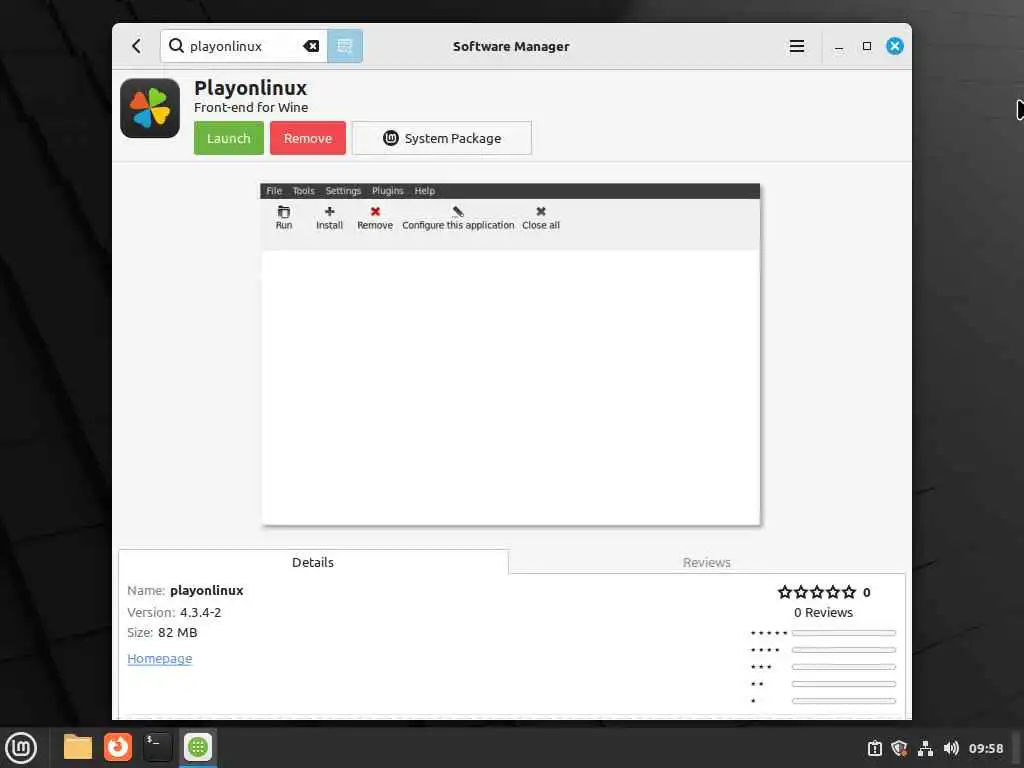Click the five-star rating bar
Screen dimensions: 1024x768
[843, 633]
